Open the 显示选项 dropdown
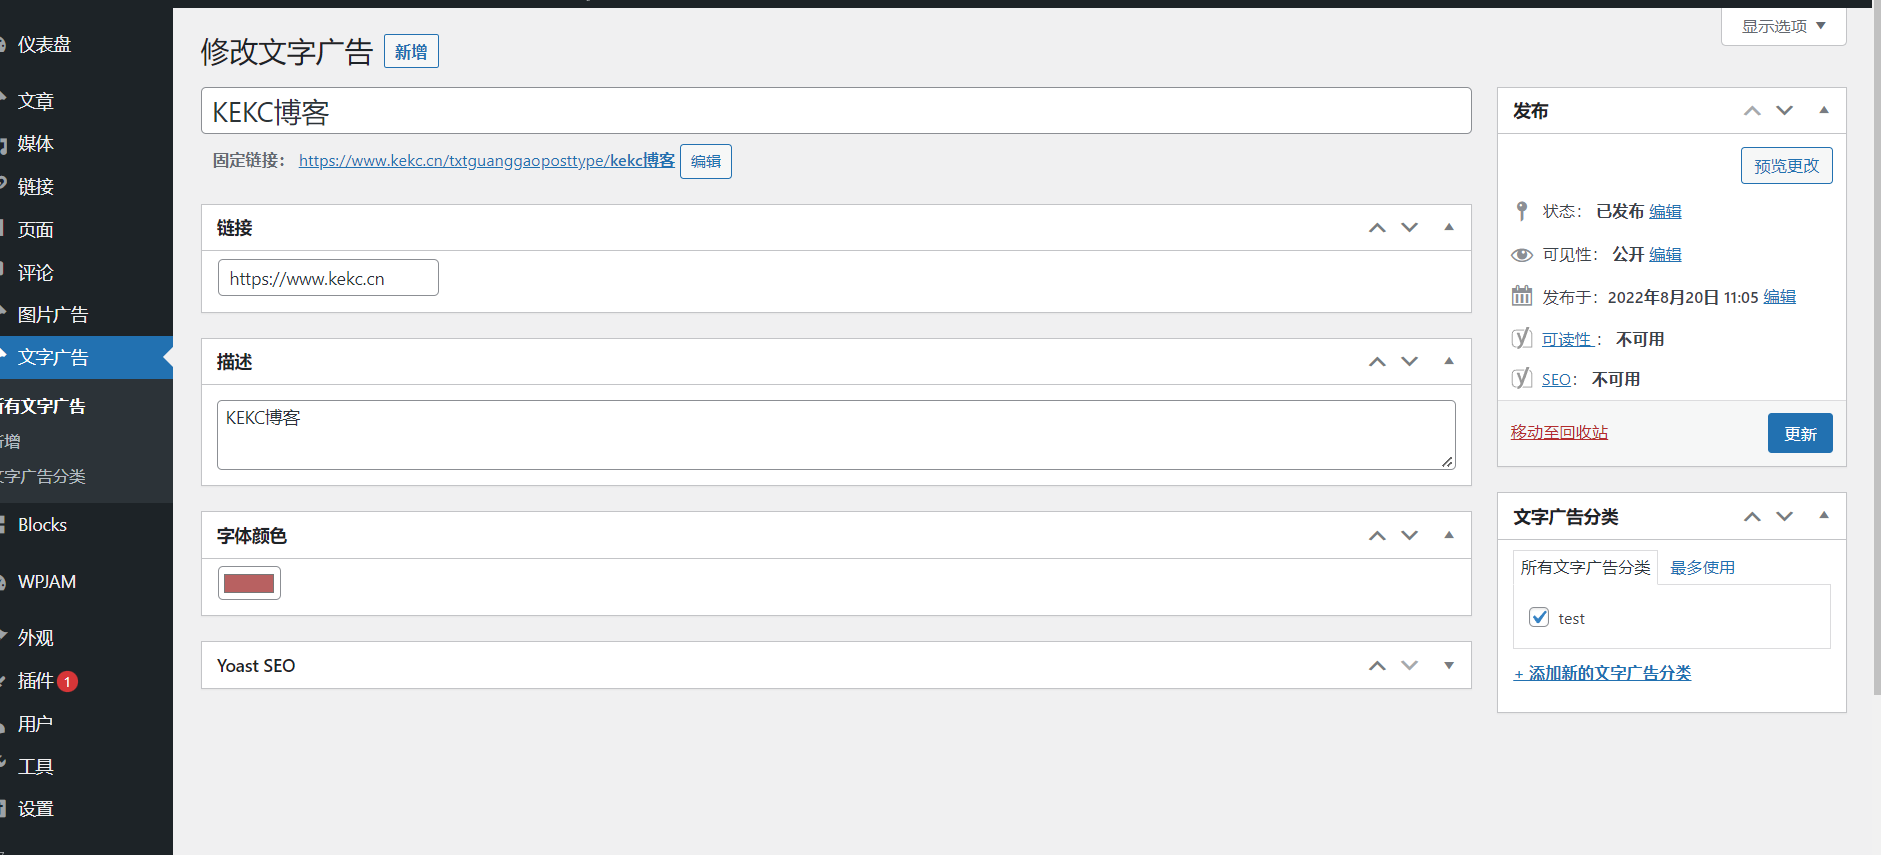 [1783, 26]
